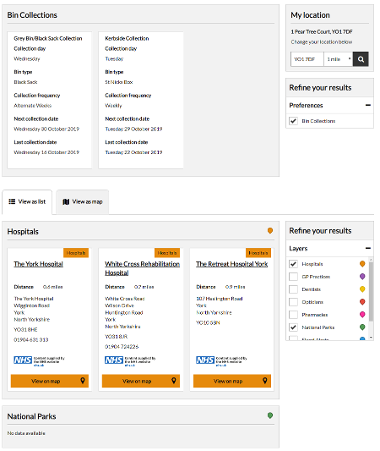This screenshot has height=451, width=380.
Task: Click View on map for The Retreat Hospital
Action: click(232, 381)
